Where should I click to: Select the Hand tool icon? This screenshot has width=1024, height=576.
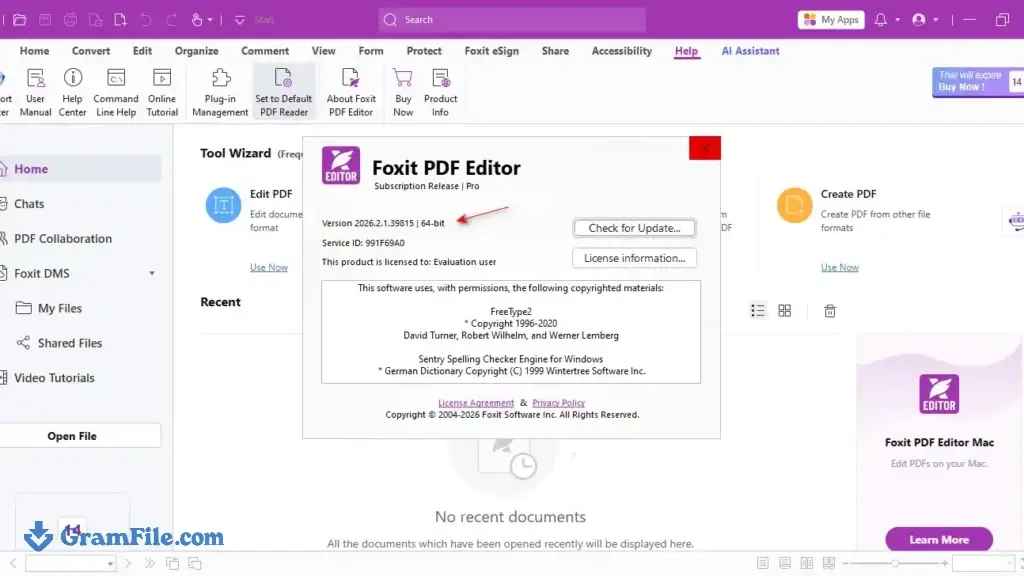tap(197, 20)
